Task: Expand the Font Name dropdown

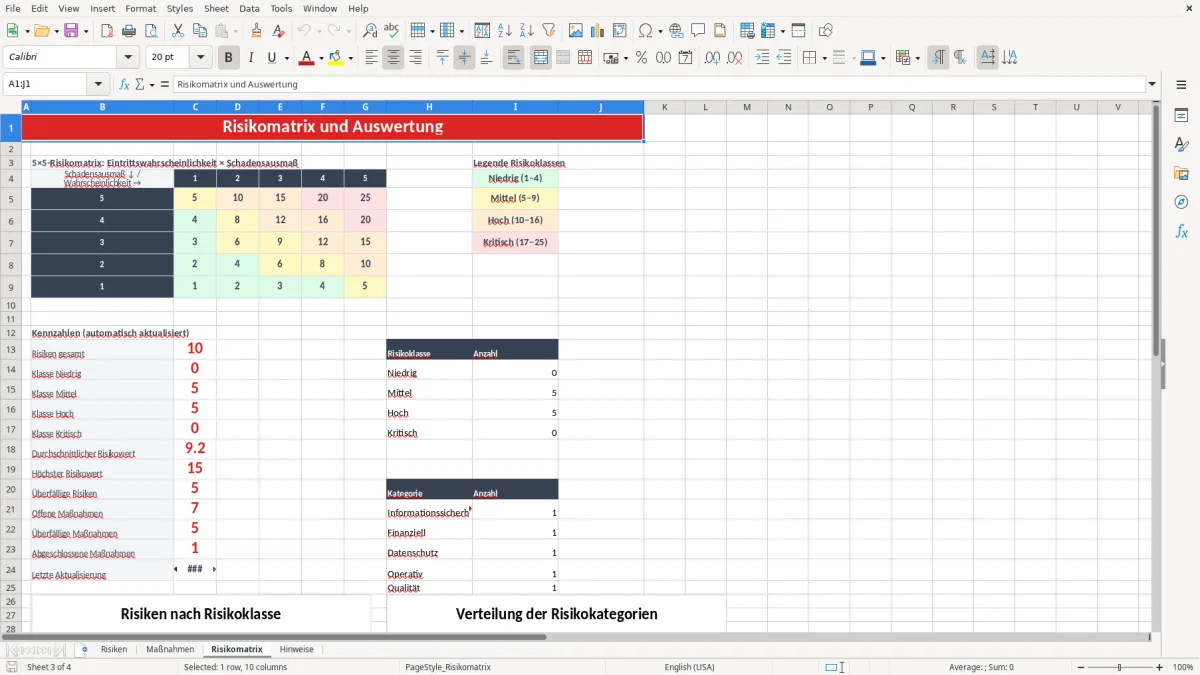Action: point(127,58)
